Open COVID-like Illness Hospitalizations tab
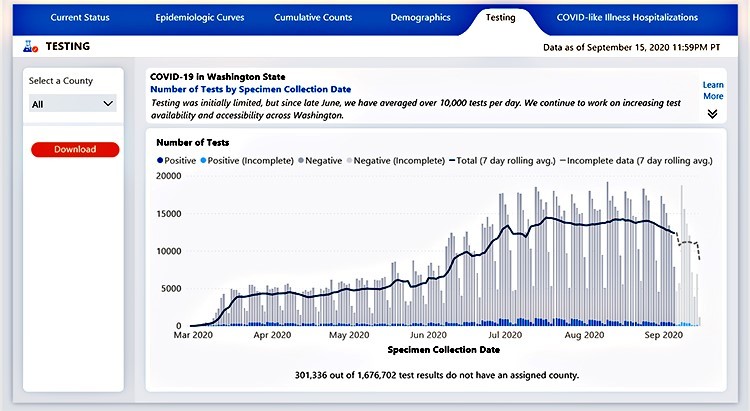Screen dimensions: 750x411 tap(627, 17)
